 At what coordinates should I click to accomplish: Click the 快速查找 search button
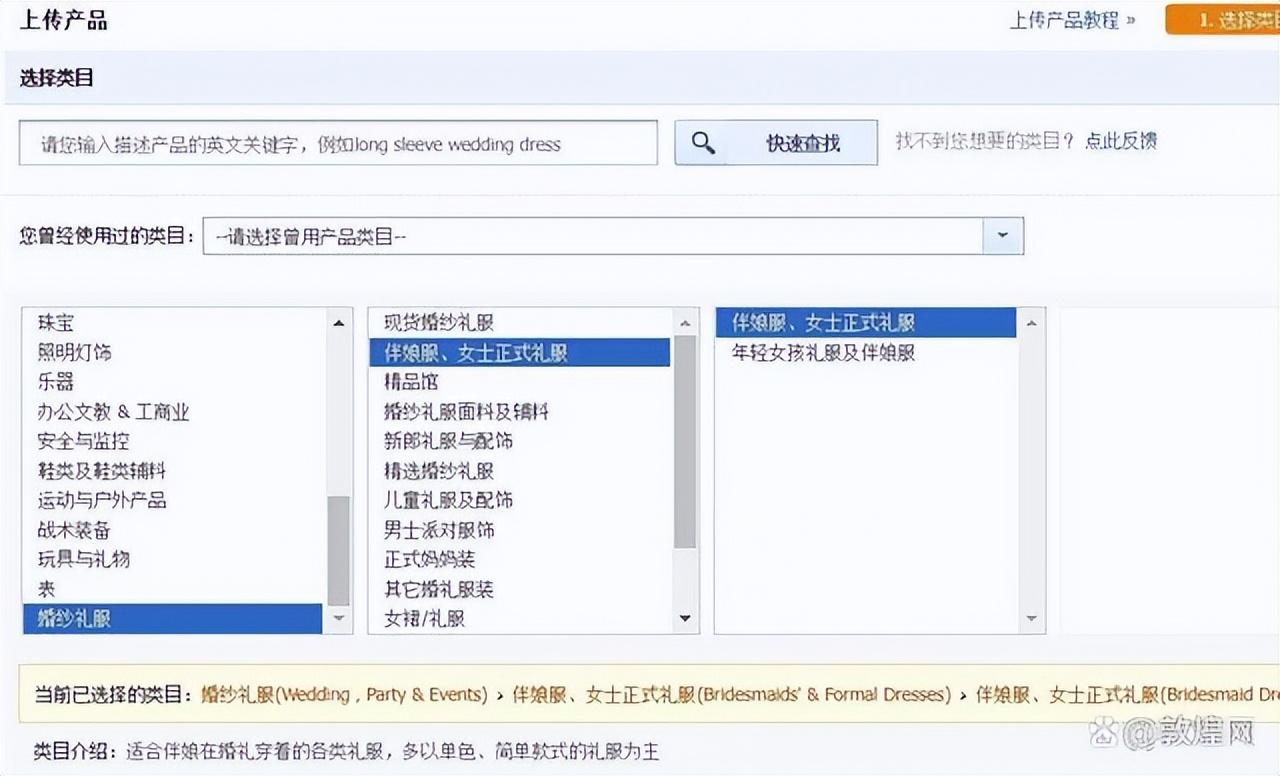point(776,143)
